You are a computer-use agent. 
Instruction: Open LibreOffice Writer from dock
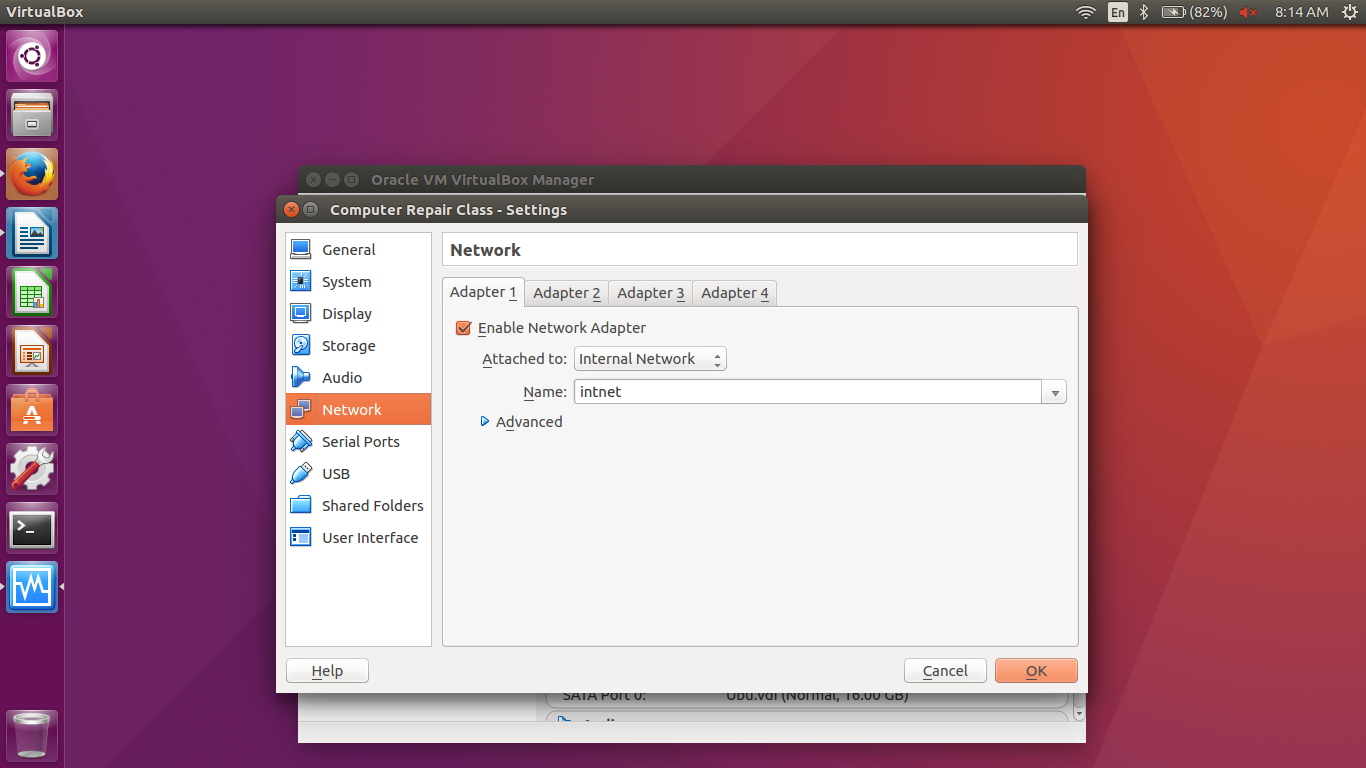[32, 233]
